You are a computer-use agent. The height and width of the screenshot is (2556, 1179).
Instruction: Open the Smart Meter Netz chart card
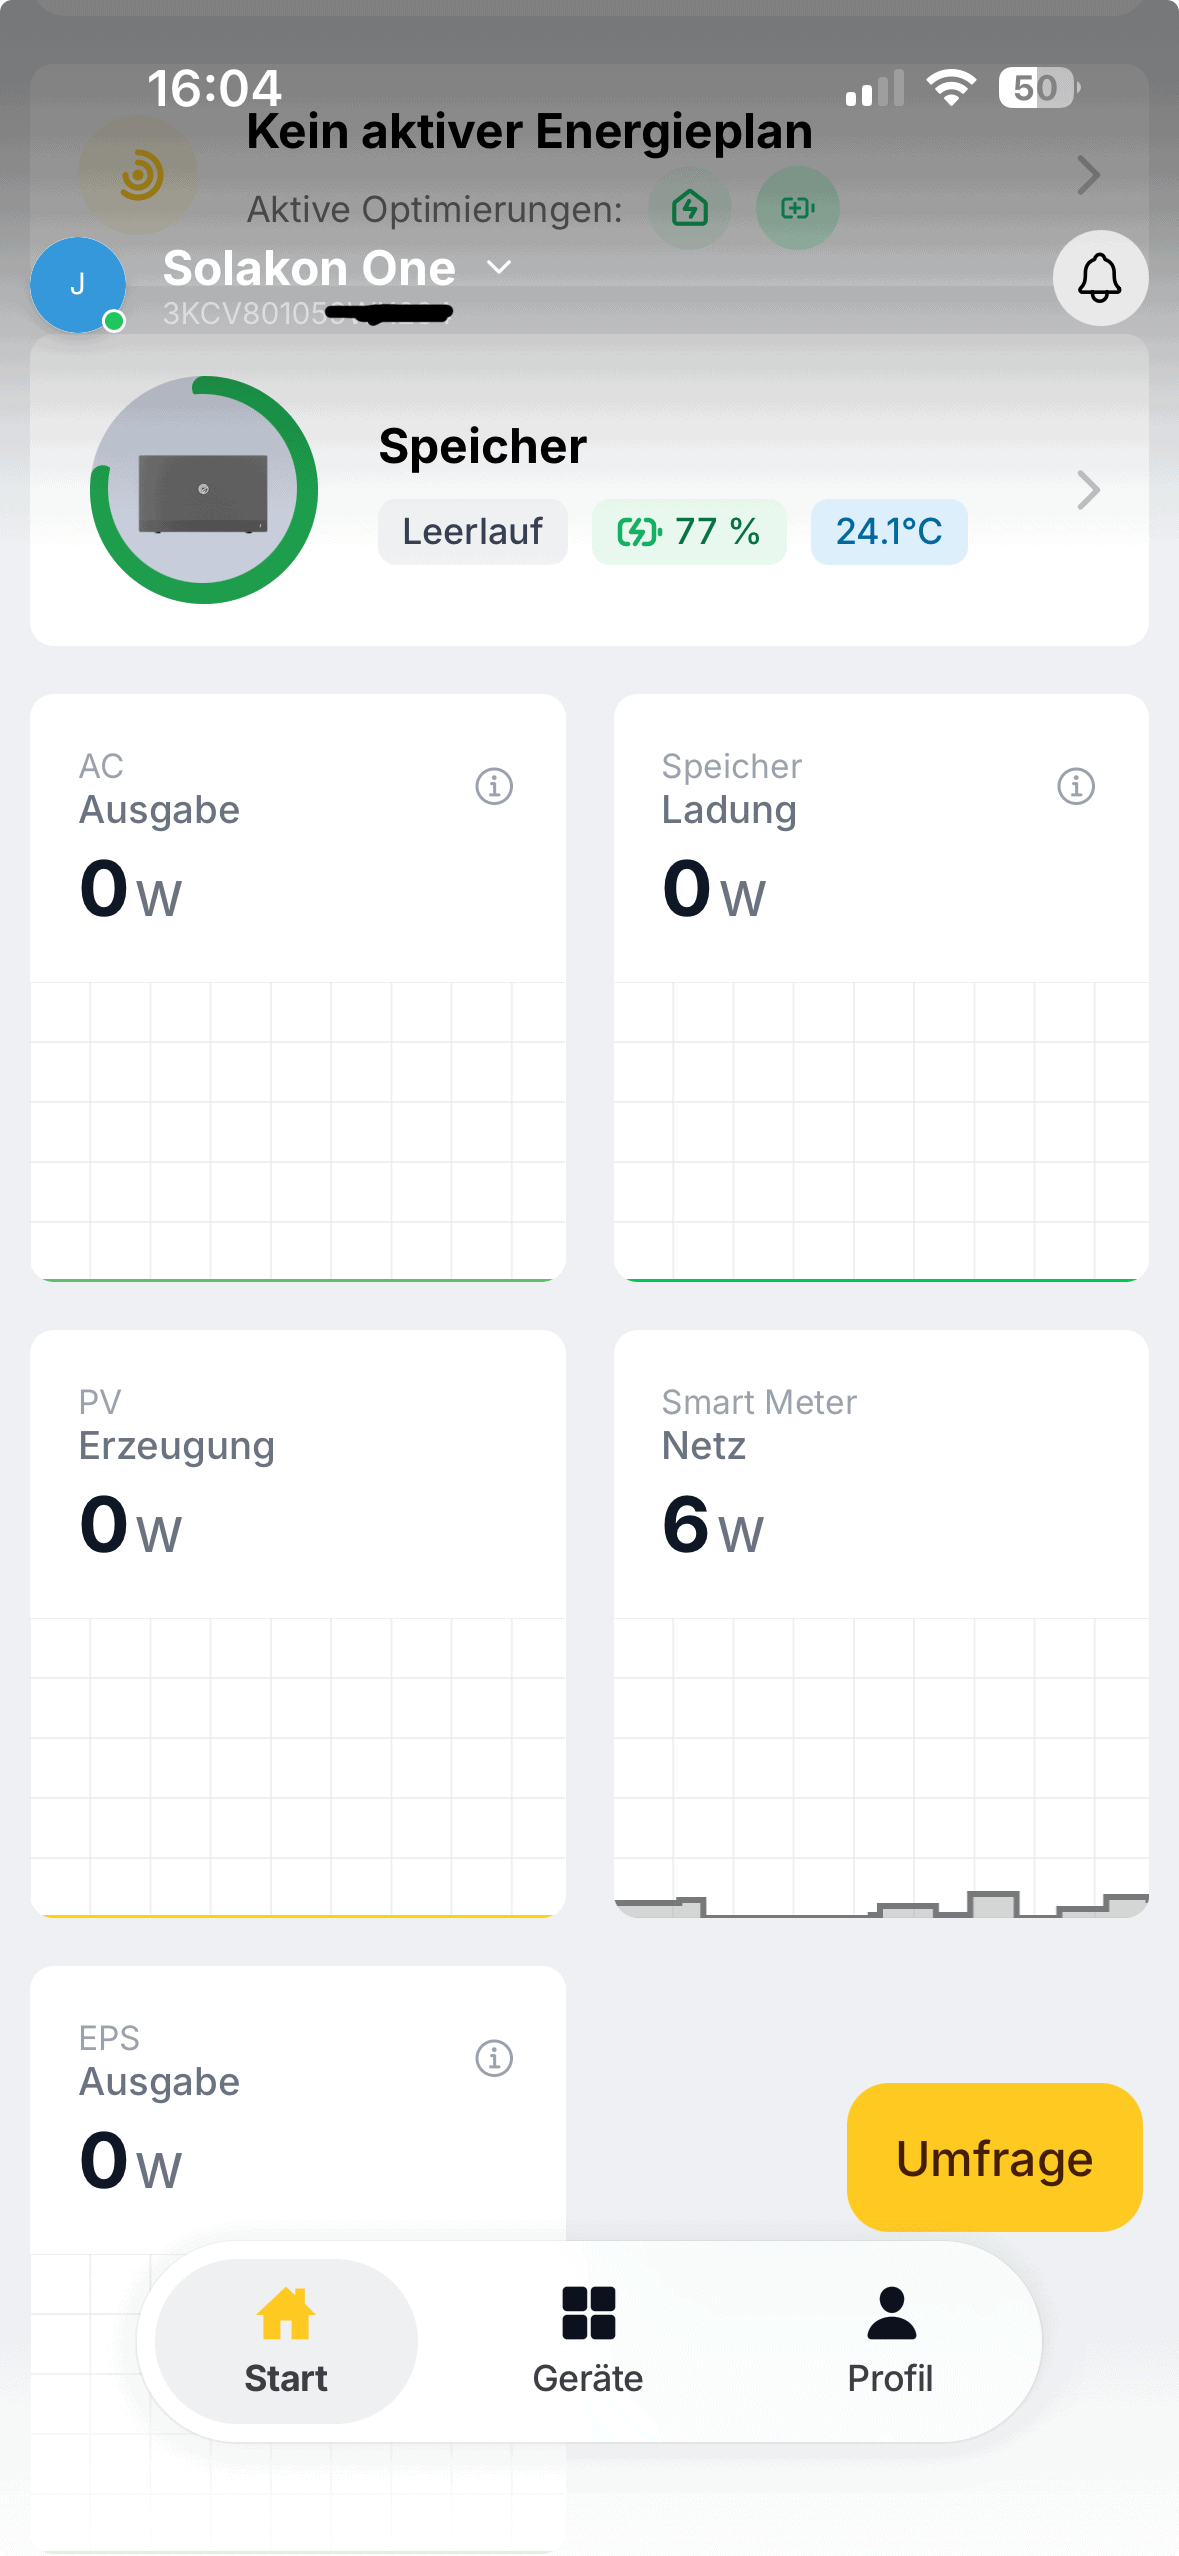880,1622
